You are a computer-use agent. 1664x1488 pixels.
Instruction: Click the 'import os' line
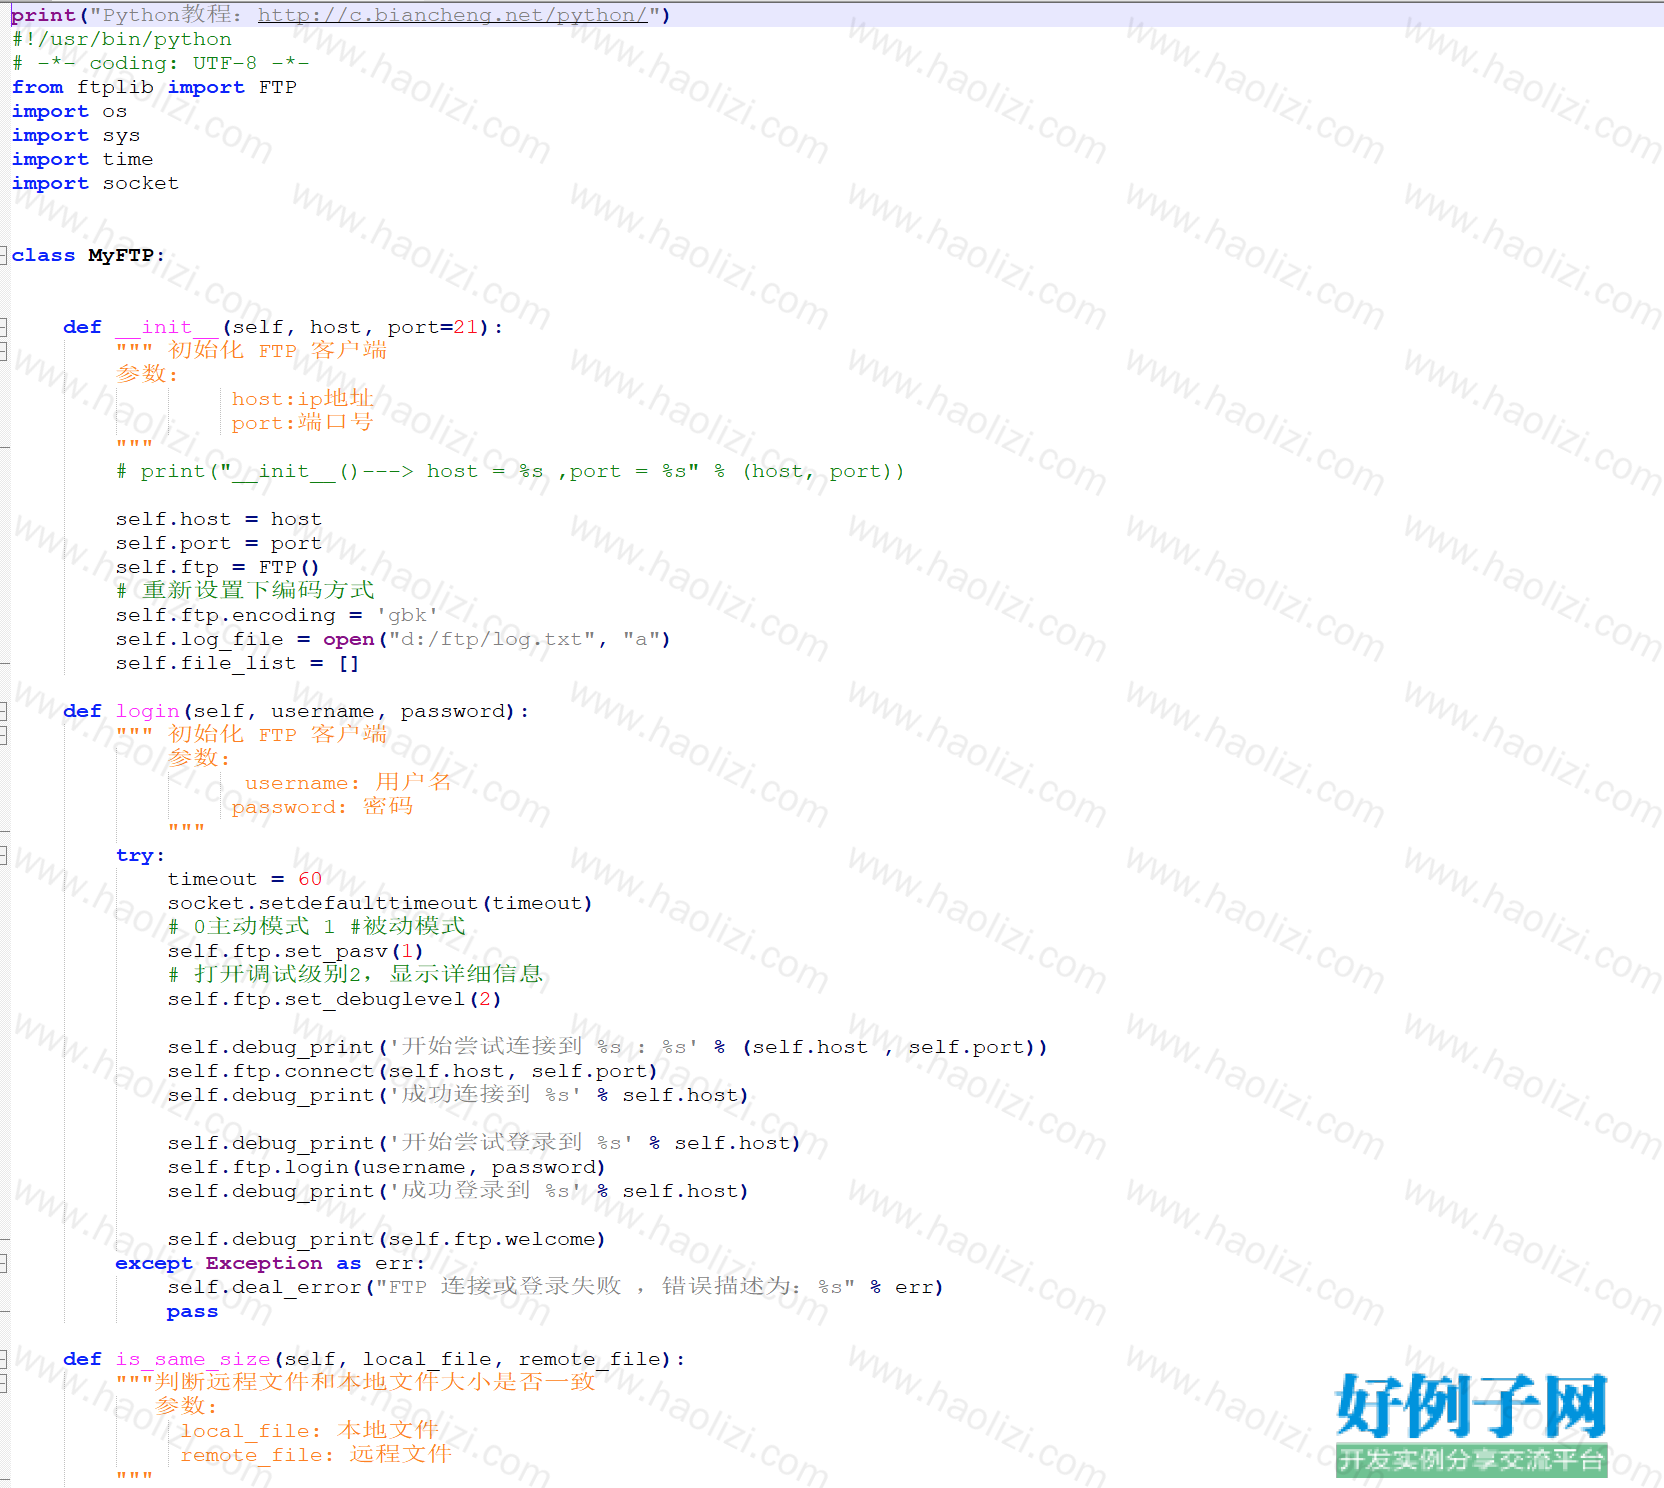pos(70,111)
